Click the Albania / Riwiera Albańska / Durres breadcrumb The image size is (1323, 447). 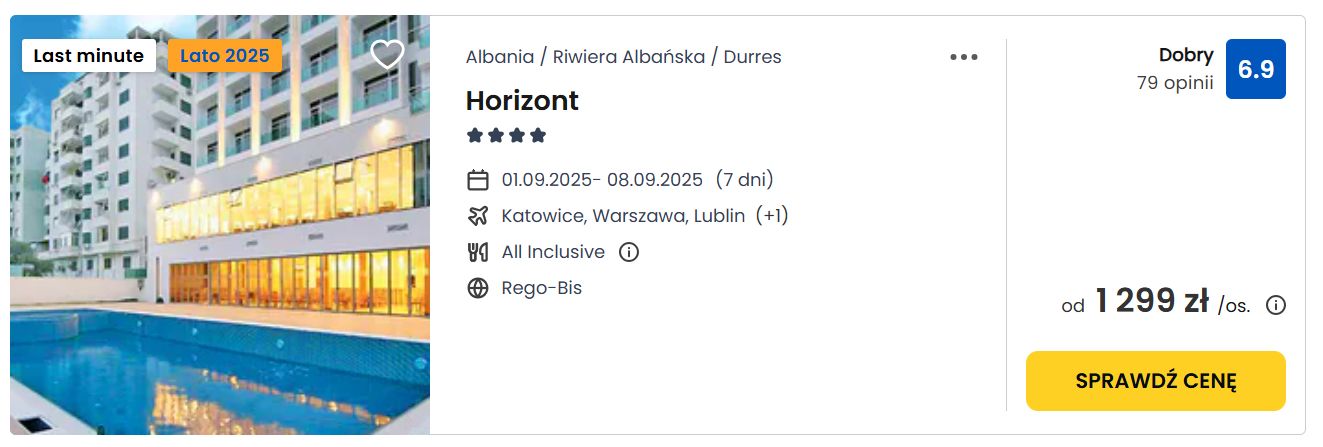(x=623, y=57)
